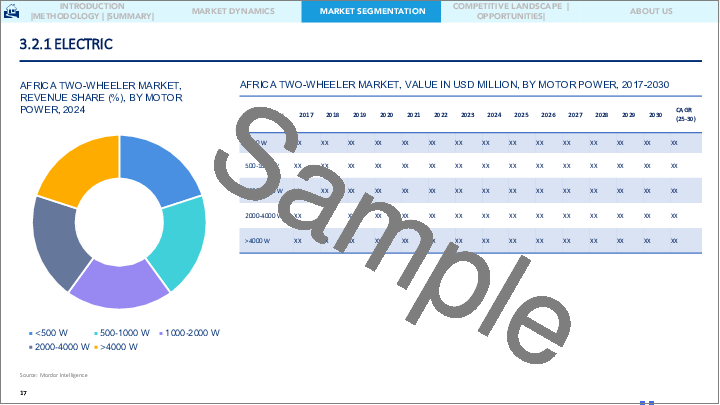Click the Source: Mordor Intelligence text
Screen dimensions: 720x405
53,374
